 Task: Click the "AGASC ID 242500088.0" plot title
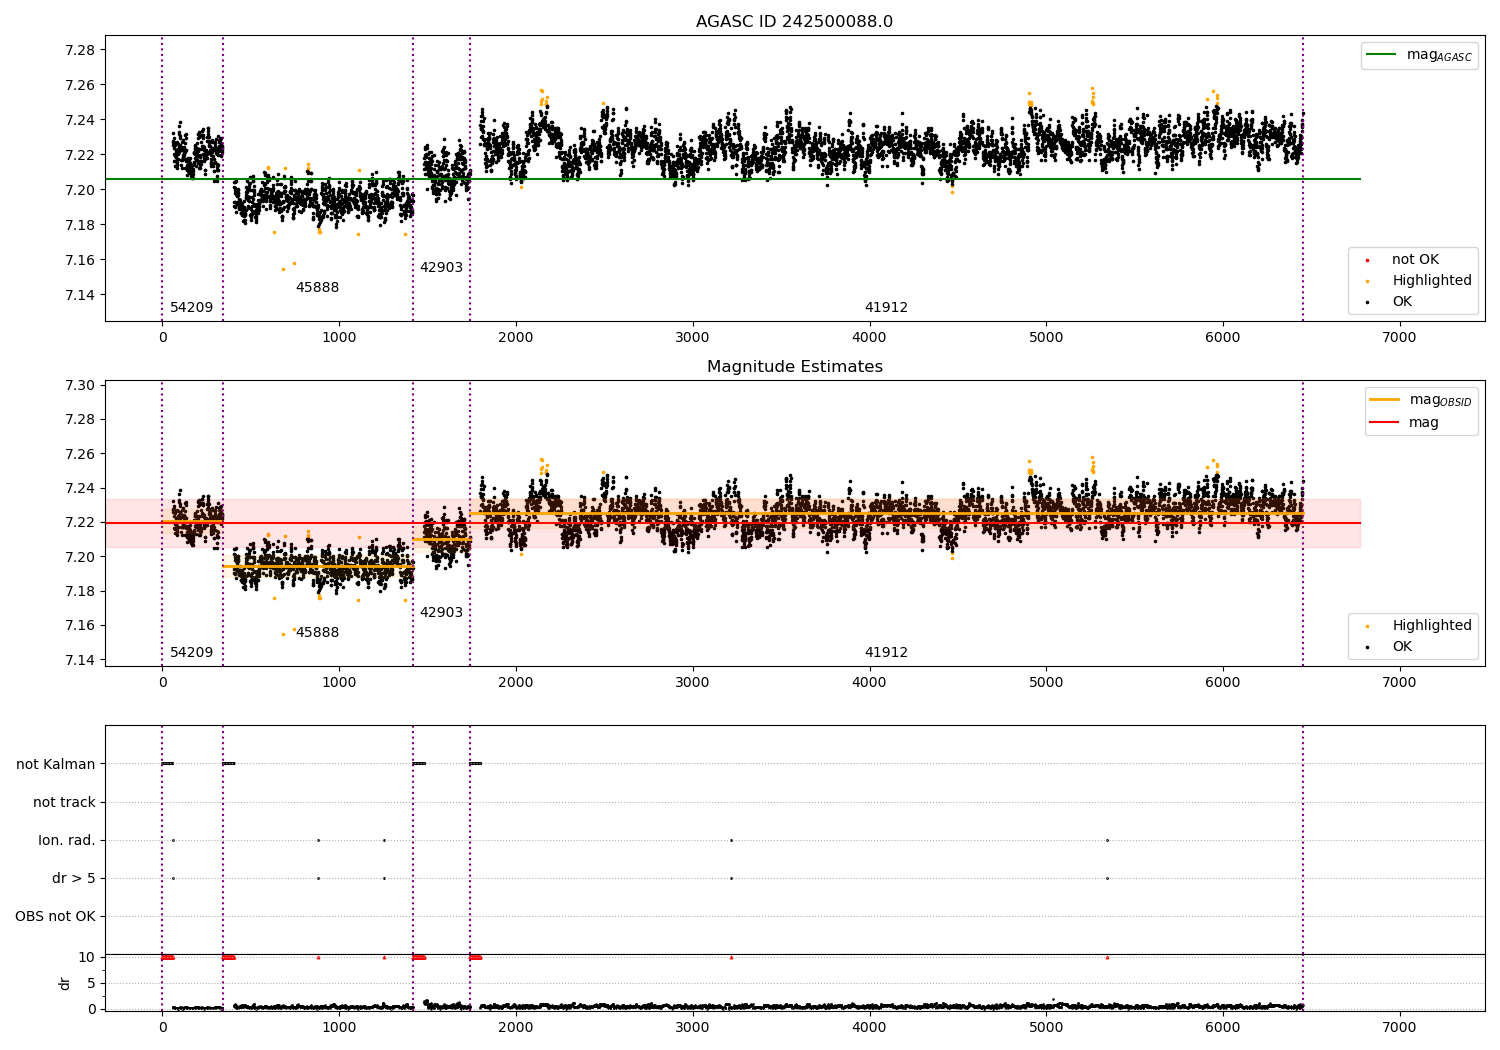click(794, 22)
